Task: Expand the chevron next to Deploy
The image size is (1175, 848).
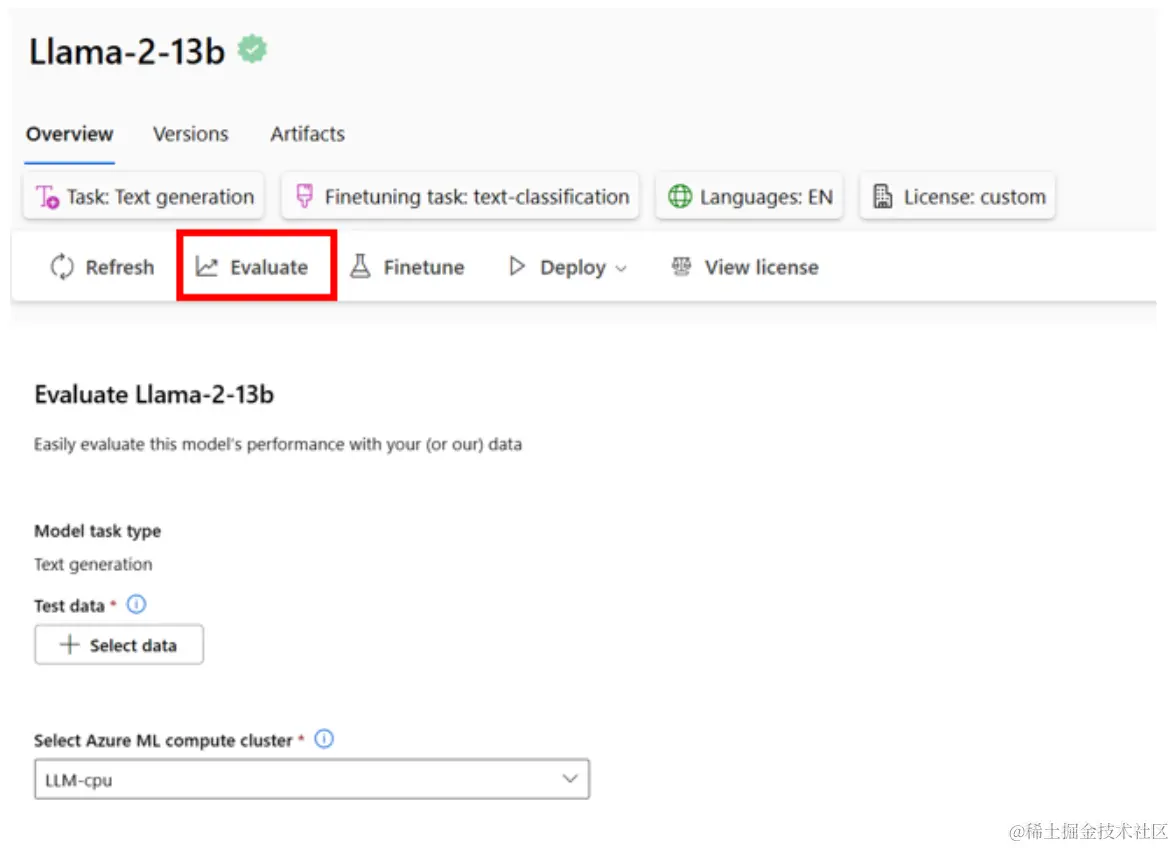Action: coord(621,269)
